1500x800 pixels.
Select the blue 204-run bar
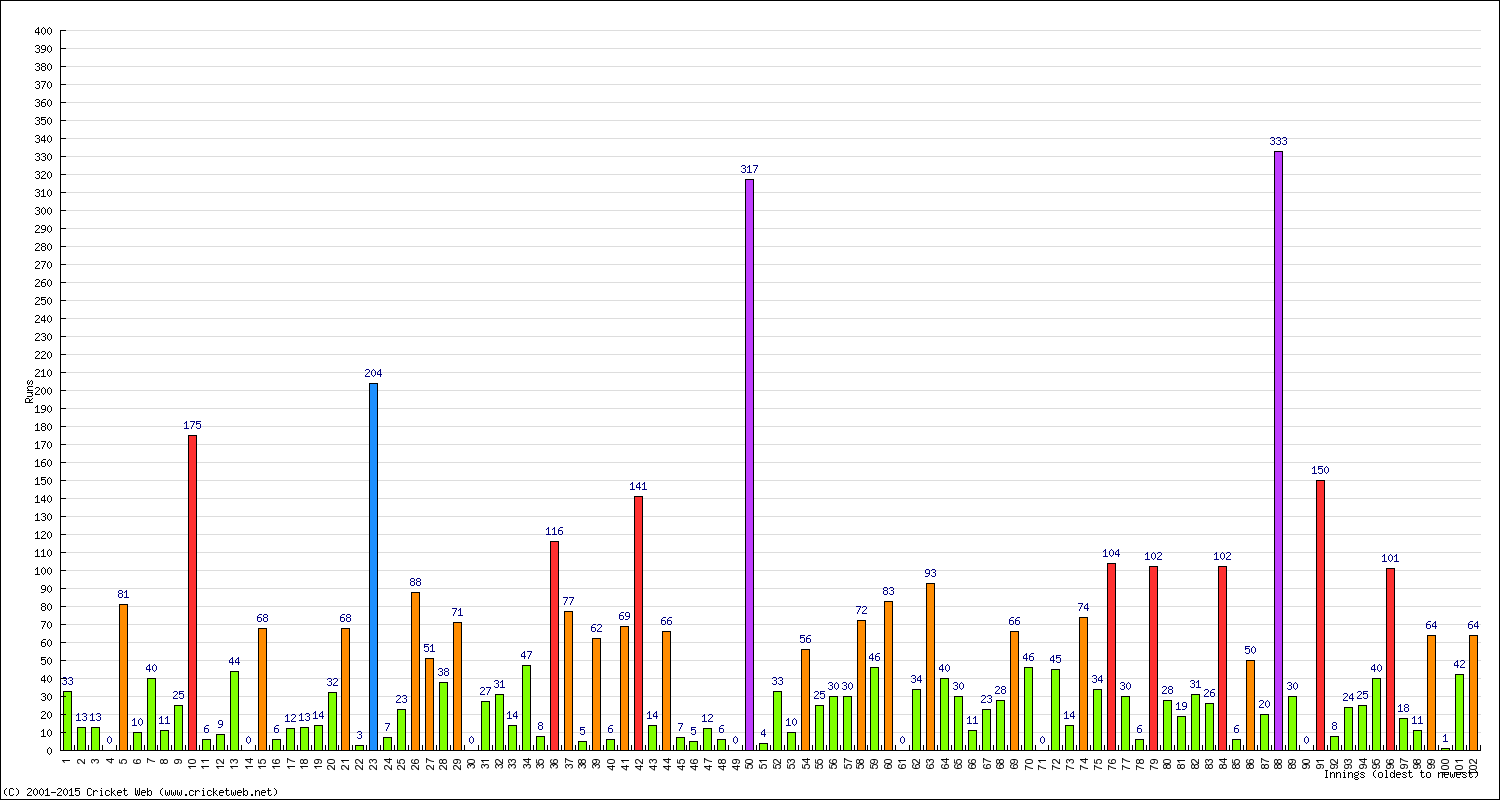click(x=373, y=566)
